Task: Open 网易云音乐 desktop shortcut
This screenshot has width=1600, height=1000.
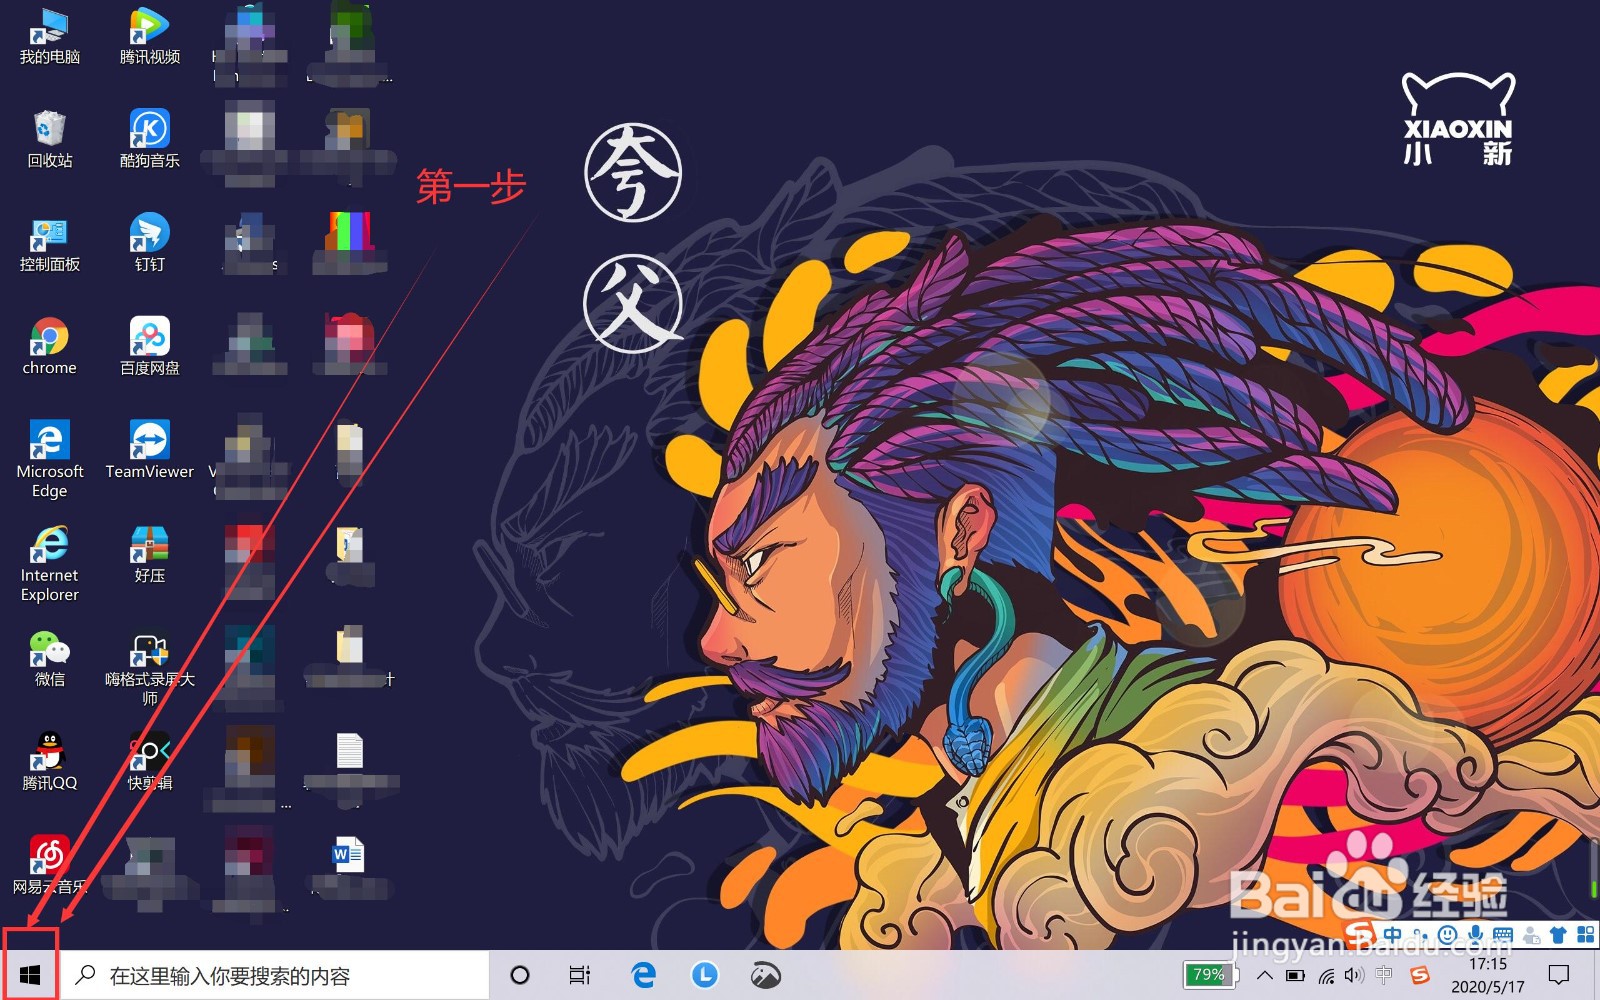Action: (x=49, y=866)
